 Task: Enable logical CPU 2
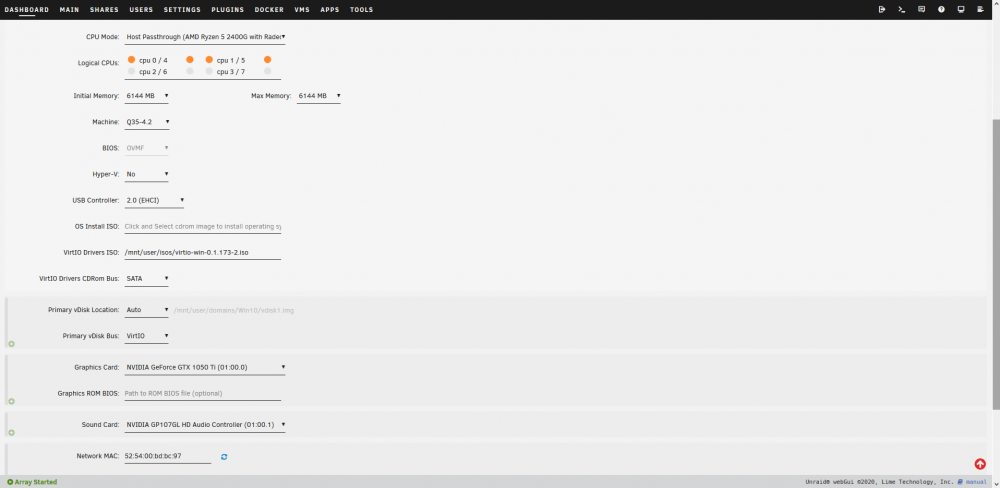131,71
